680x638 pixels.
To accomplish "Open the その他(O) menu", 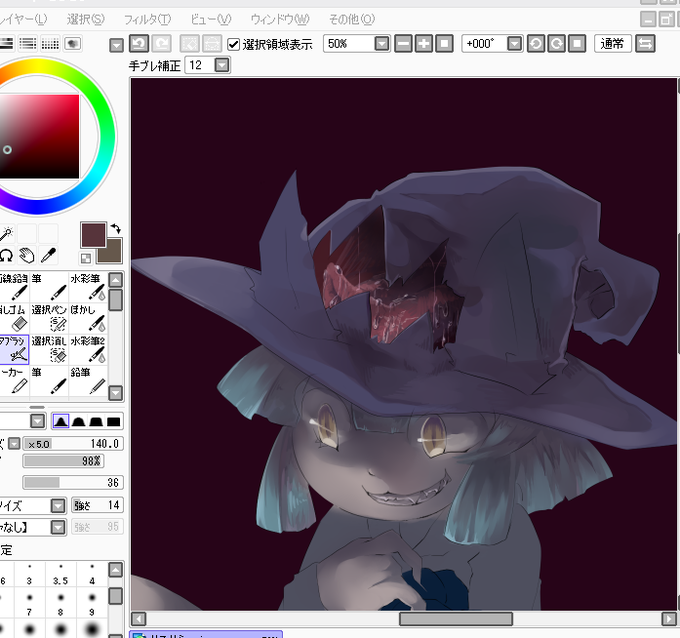I will (x=352, y=20).
